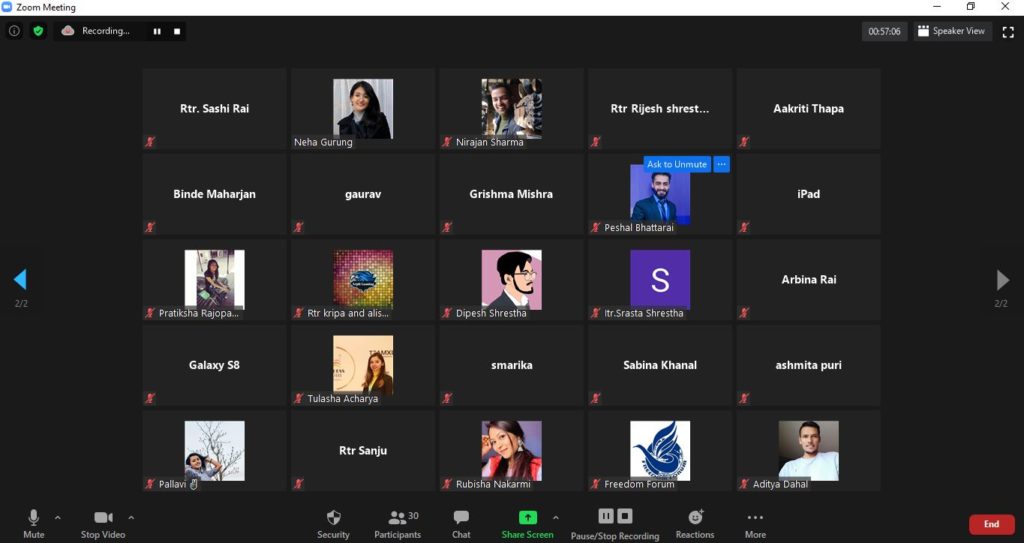
Task: Open three-dot menu on Peshal Bhattarai tile
Action: (721, 164)
